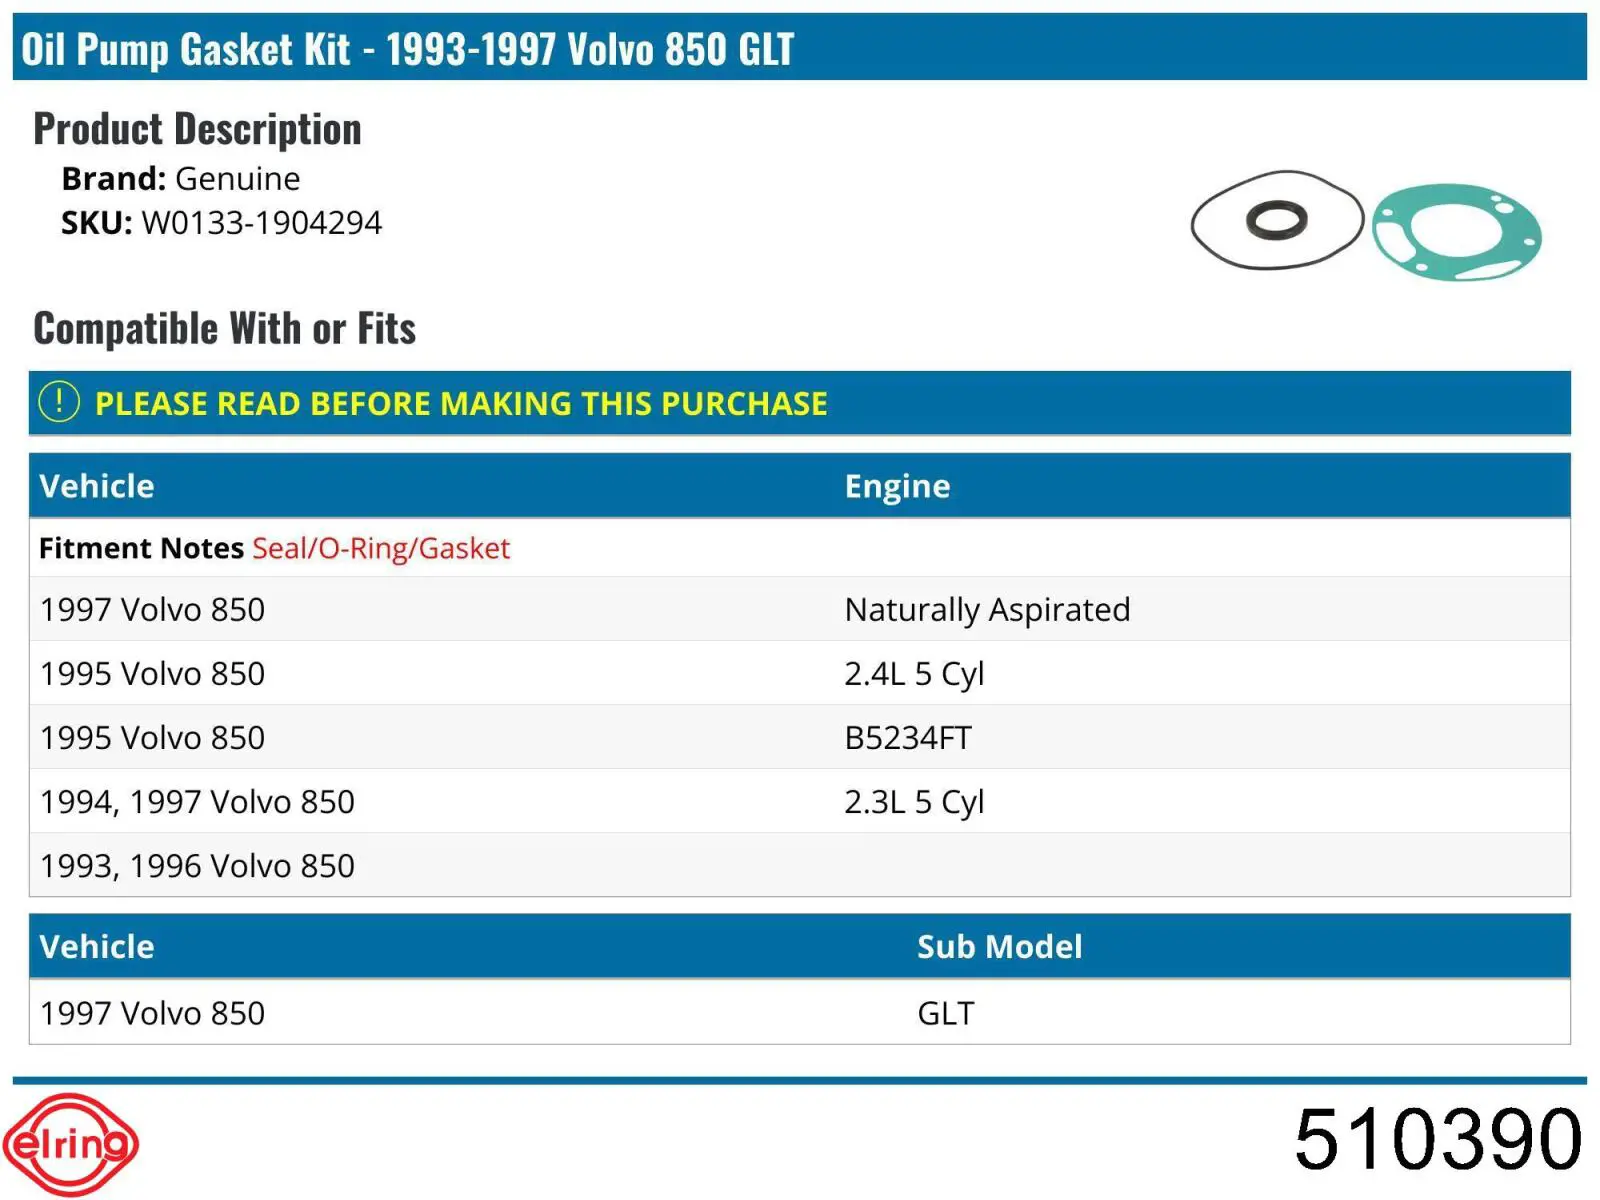The image size is (1600, 1200).
Task: Click the Vehicle column header in engine table
Action: pyautogui.click(x=97, y=486)
